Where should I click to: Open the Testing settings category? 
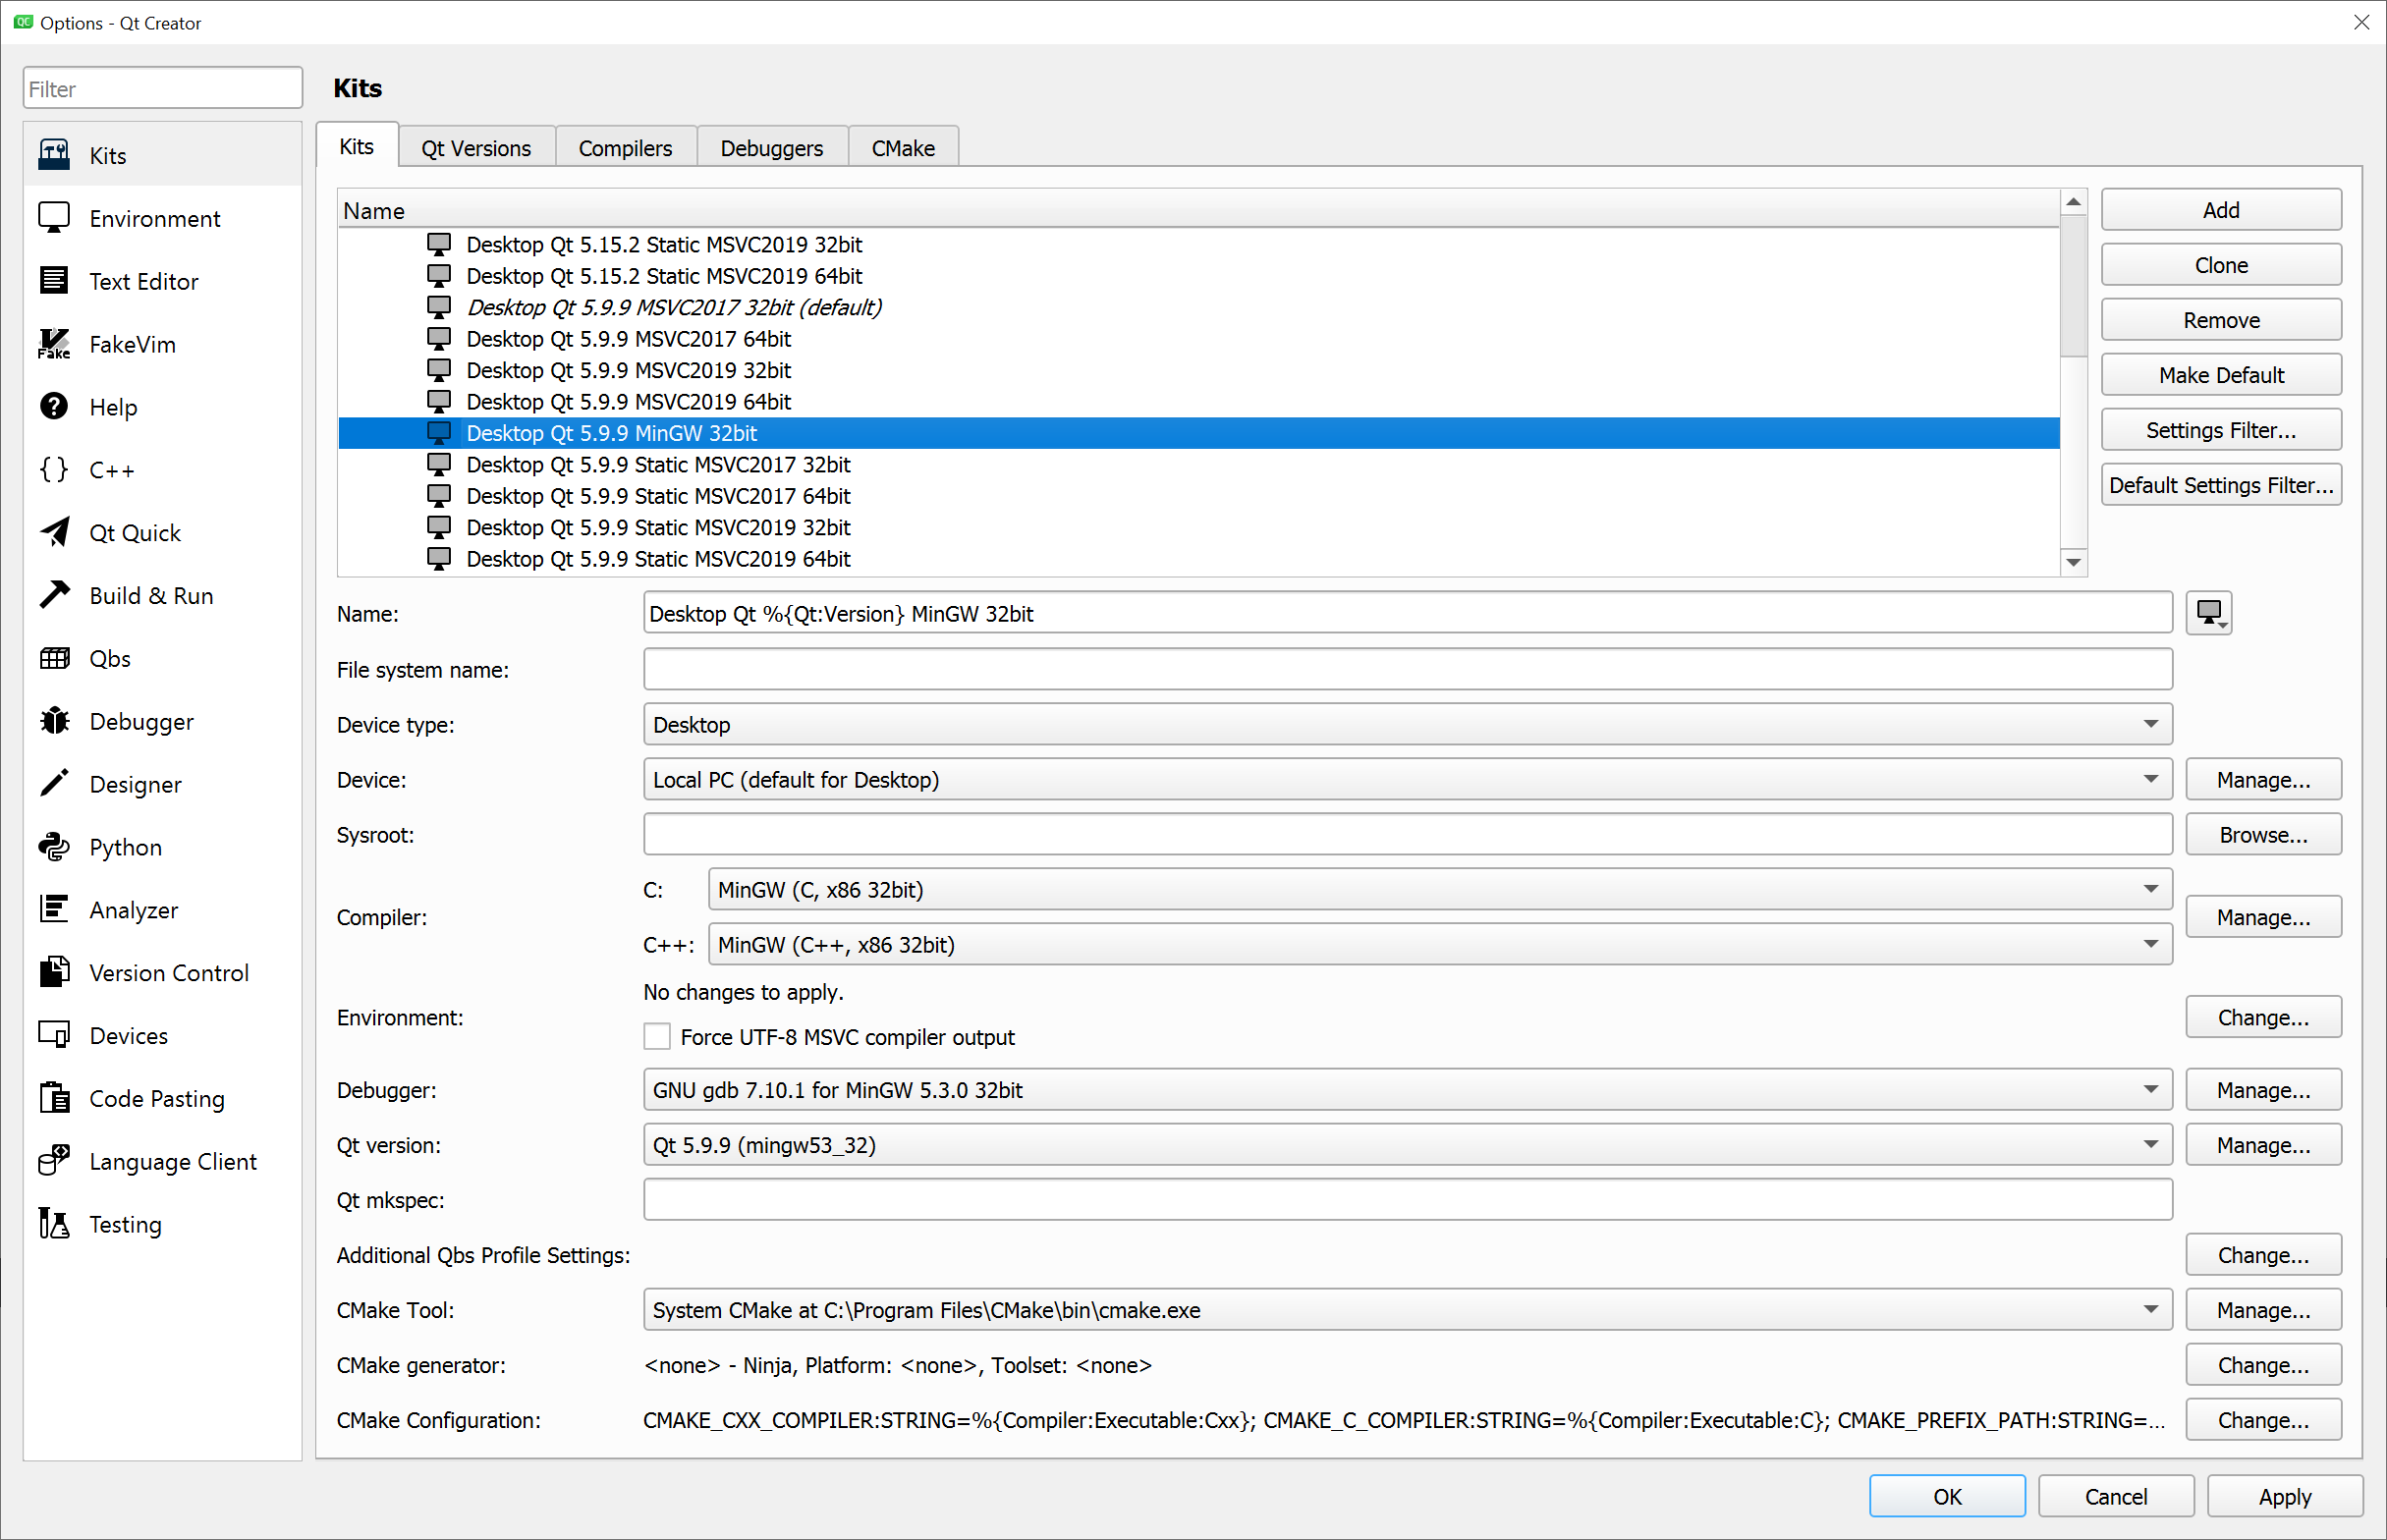coord(124,1225)
